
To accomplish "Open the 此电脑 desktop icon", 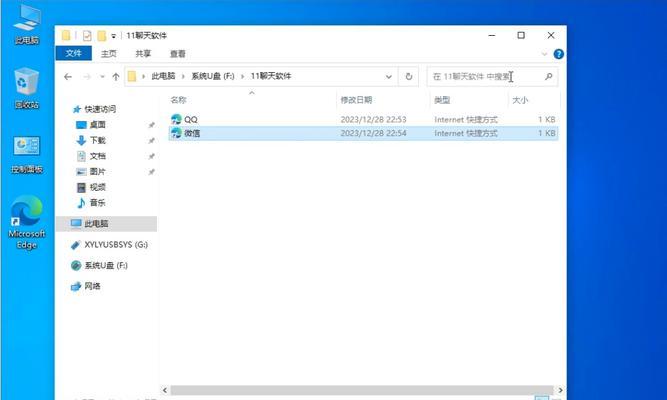I will pyautogui.click(x=26, y=24).
